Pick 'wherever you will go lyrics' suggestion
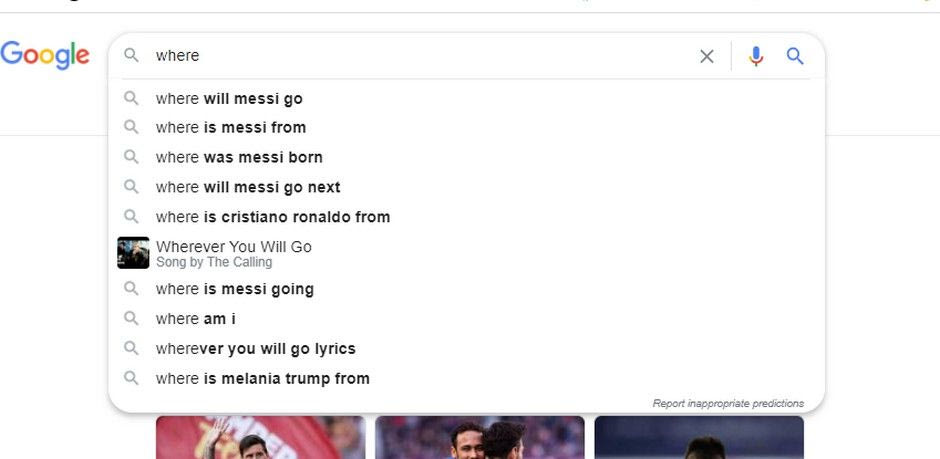Viewport: 940px width, 459px height. 256,349
